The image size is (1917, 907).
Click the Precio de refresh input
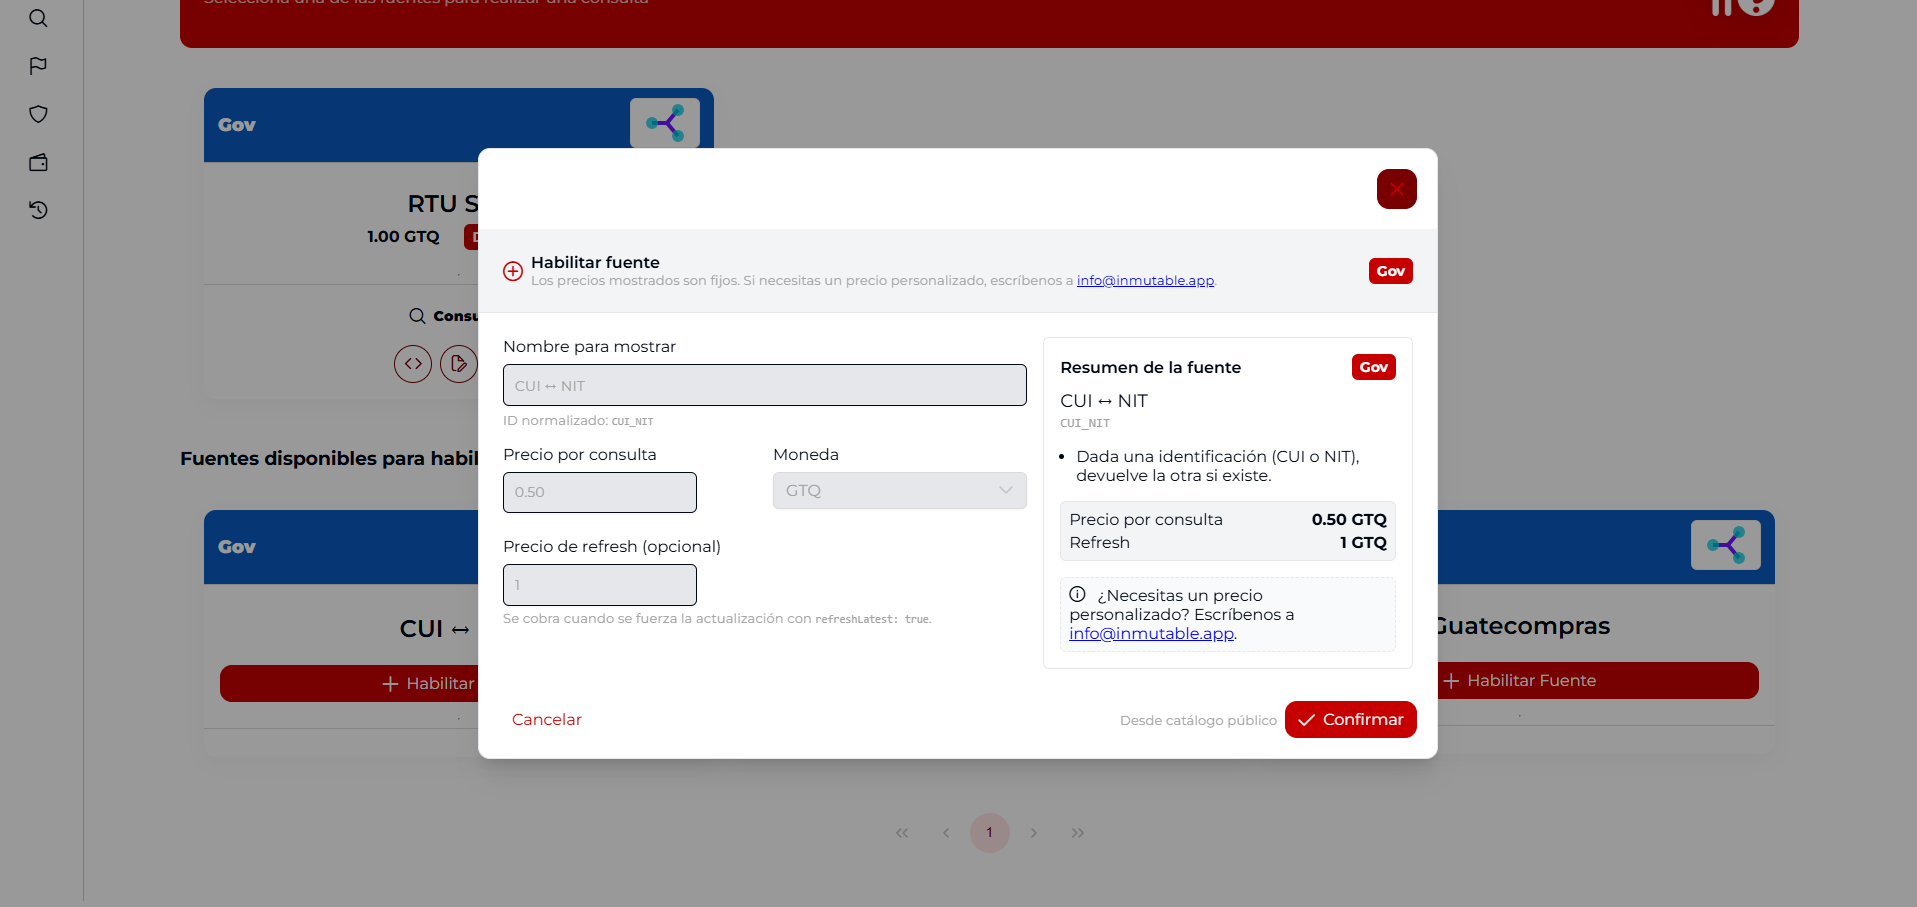pos(599,585)
